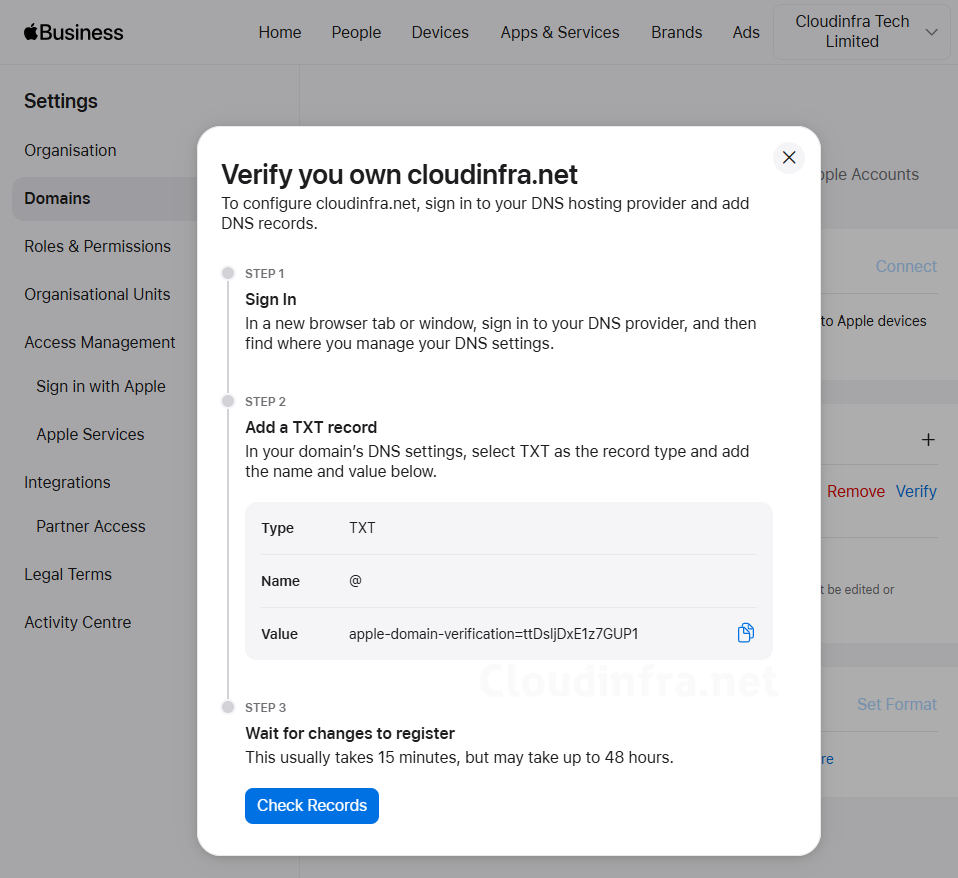Click the STEP 2 label
Screen dimensions: 958x878
point(265,401)
